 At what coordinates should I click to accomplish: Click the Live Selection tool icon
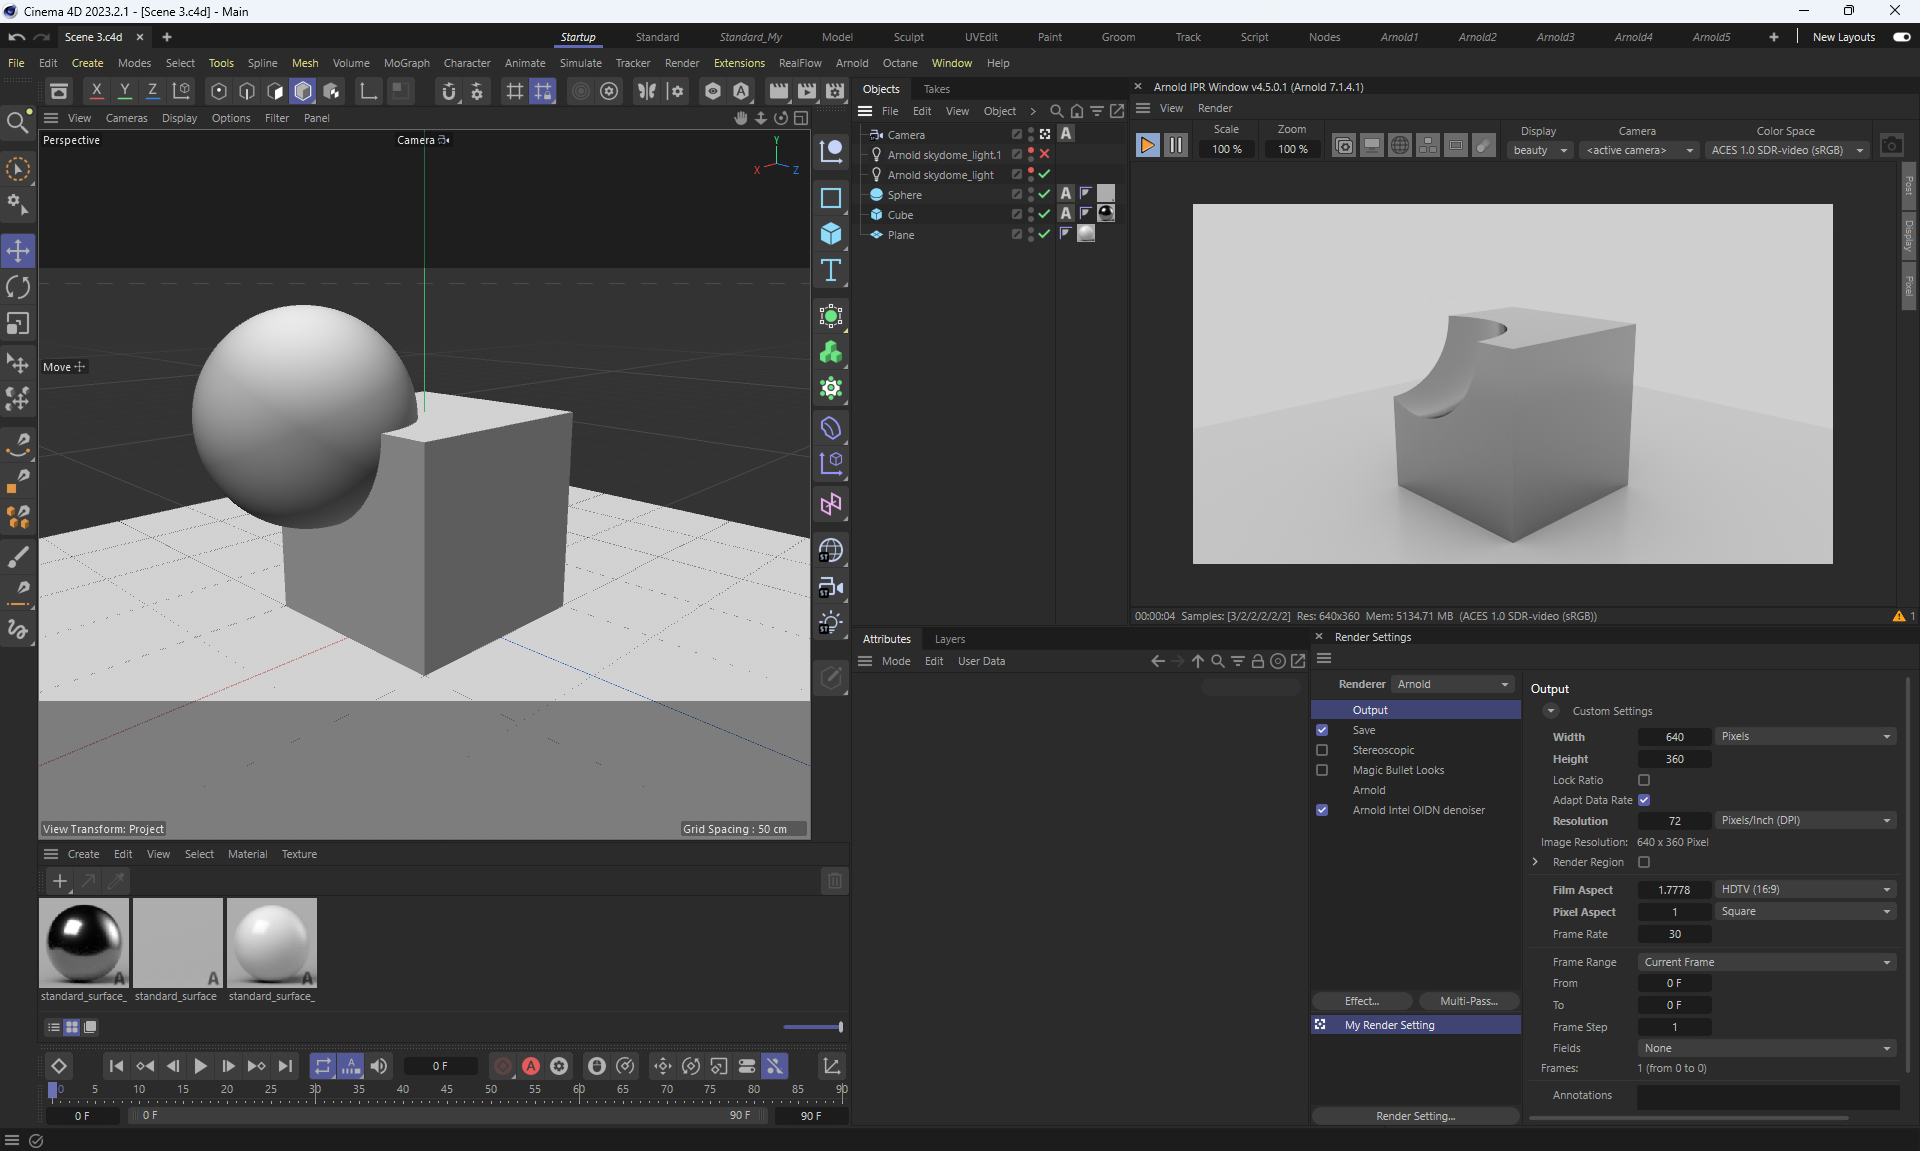18,169
